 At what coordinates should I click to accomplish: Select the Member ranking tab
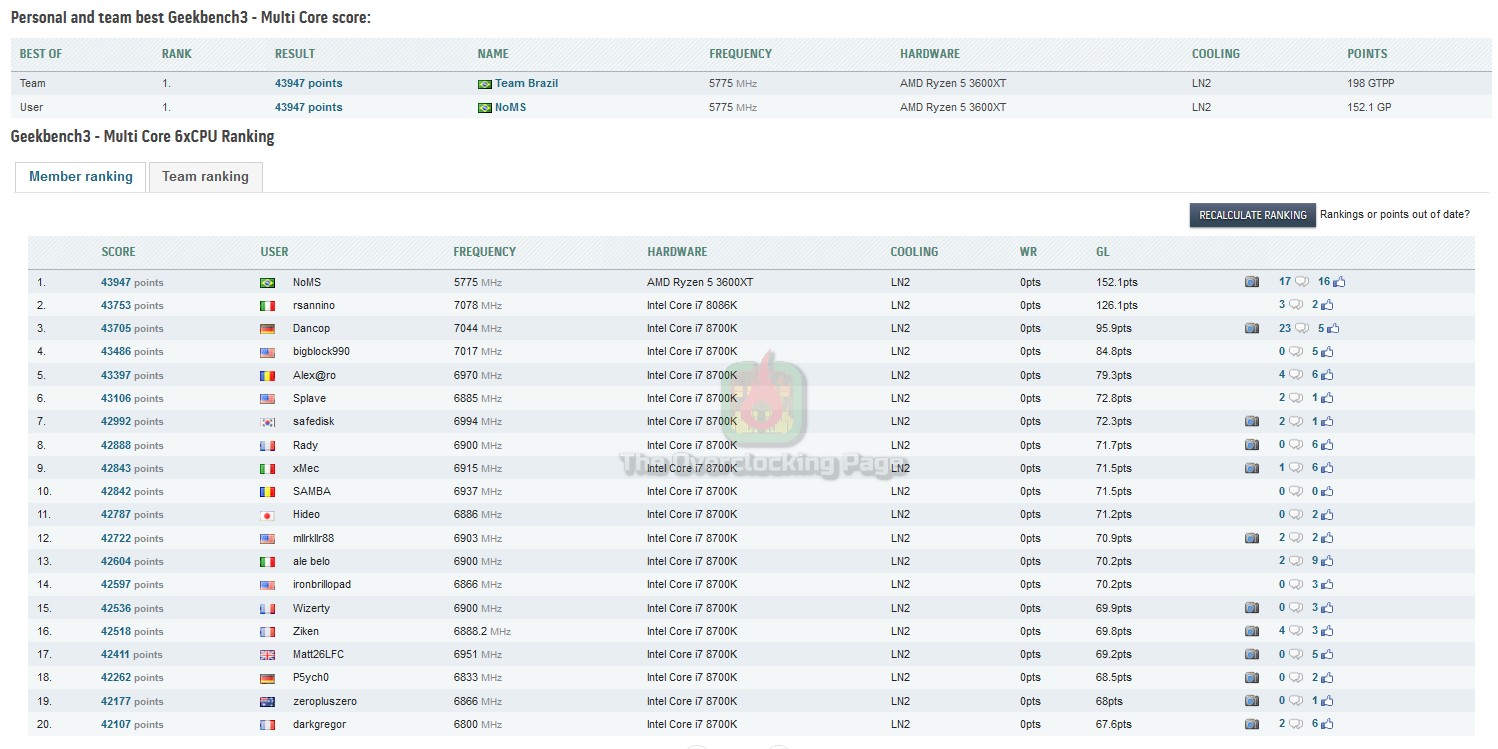pyautogui.click(x=80, y=176)
